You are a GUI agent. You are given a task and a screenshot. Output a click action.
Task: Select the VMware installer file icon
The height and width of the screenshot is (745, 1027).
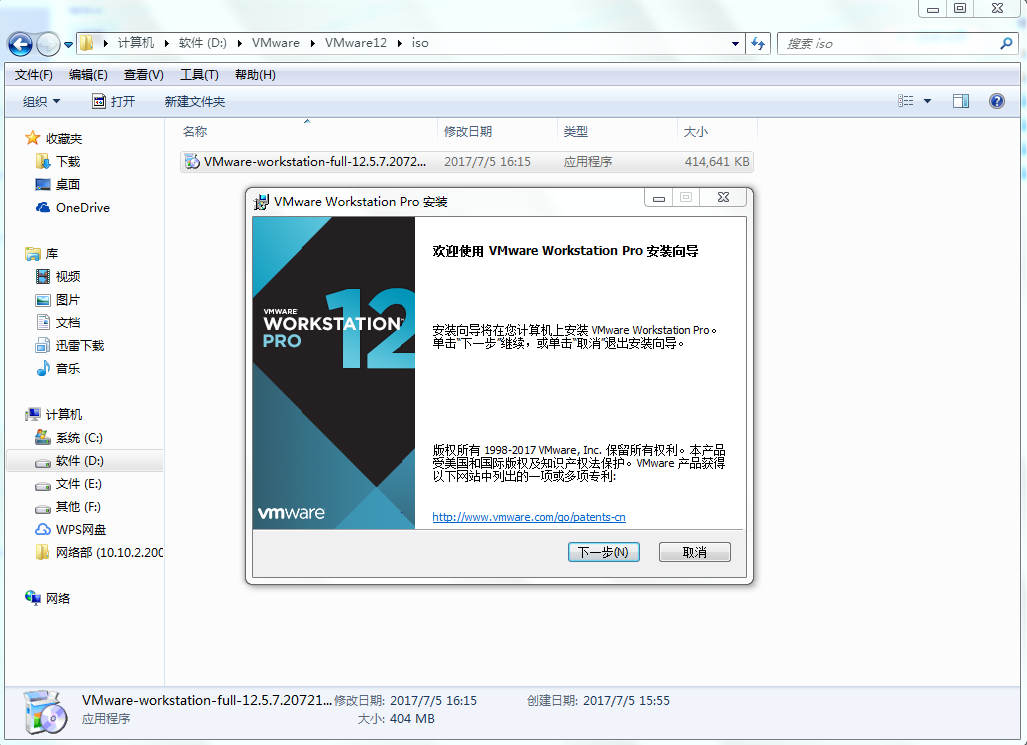tap(191, 161)
